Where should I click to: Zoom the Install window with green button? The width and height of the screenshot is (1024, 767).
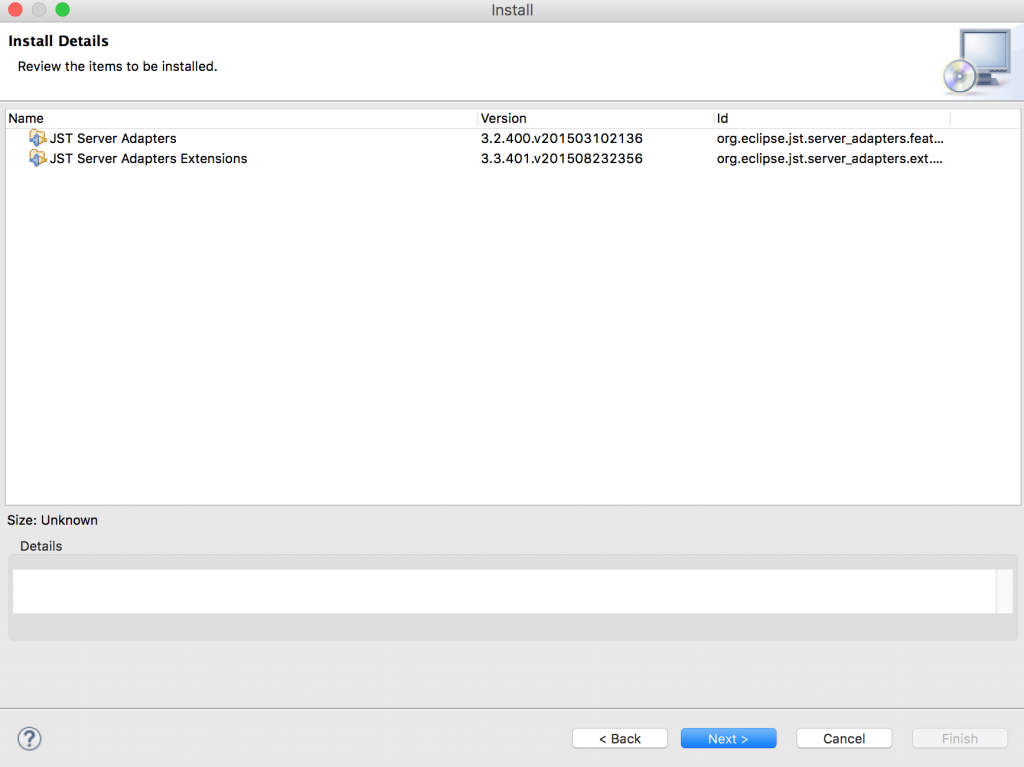[63, 9]
